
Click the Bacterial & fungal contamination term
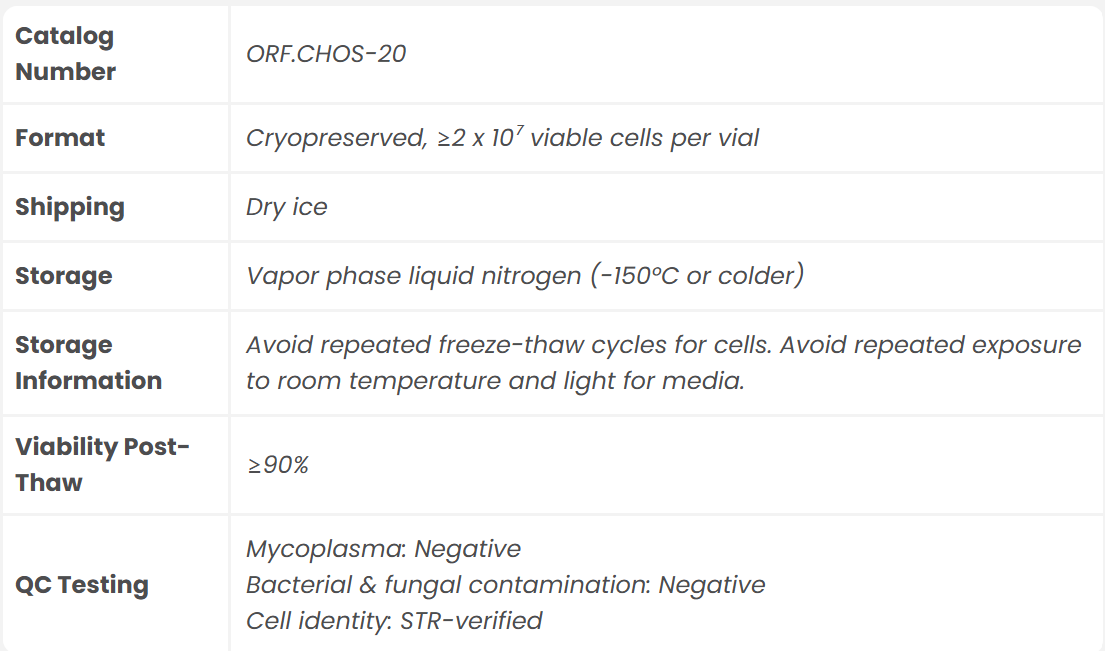click(x=447, y=585)
